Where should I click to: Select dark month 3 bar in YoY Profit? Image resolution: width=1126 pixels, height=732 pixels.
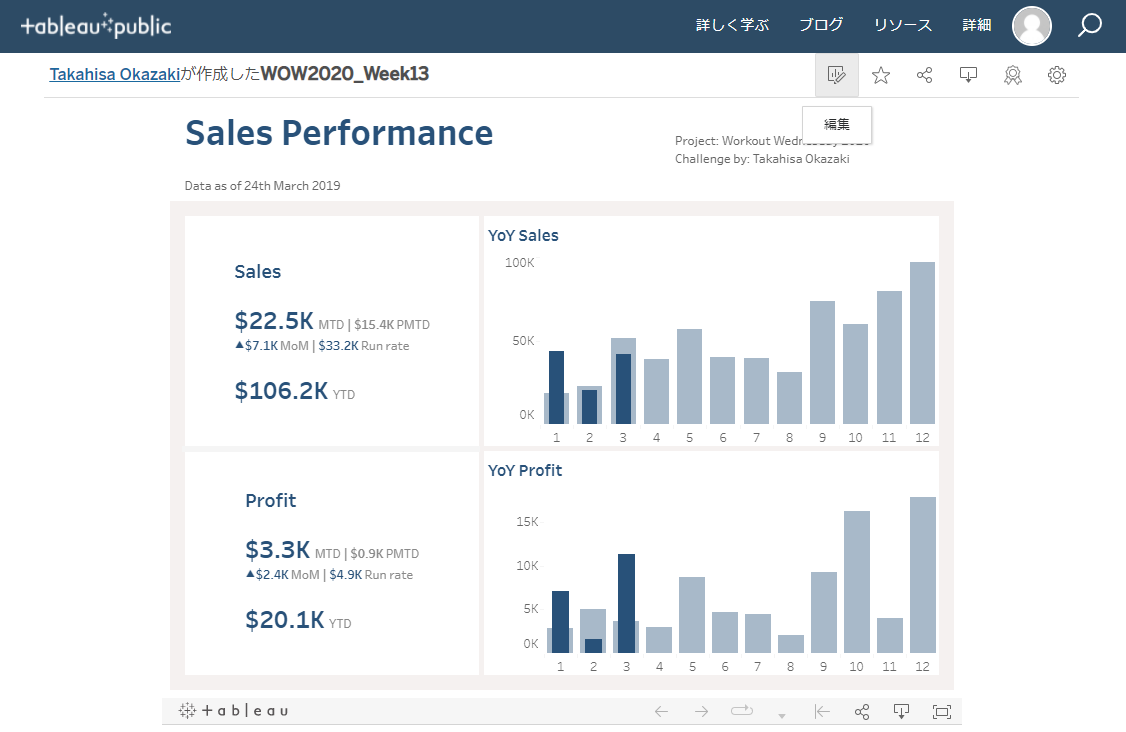[626, 603]
